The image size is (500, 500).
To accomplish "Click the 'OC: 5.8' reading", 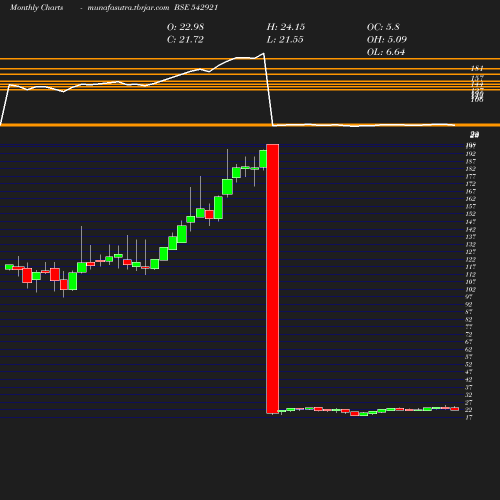I will pyautogui.click(x=383, y=27).
